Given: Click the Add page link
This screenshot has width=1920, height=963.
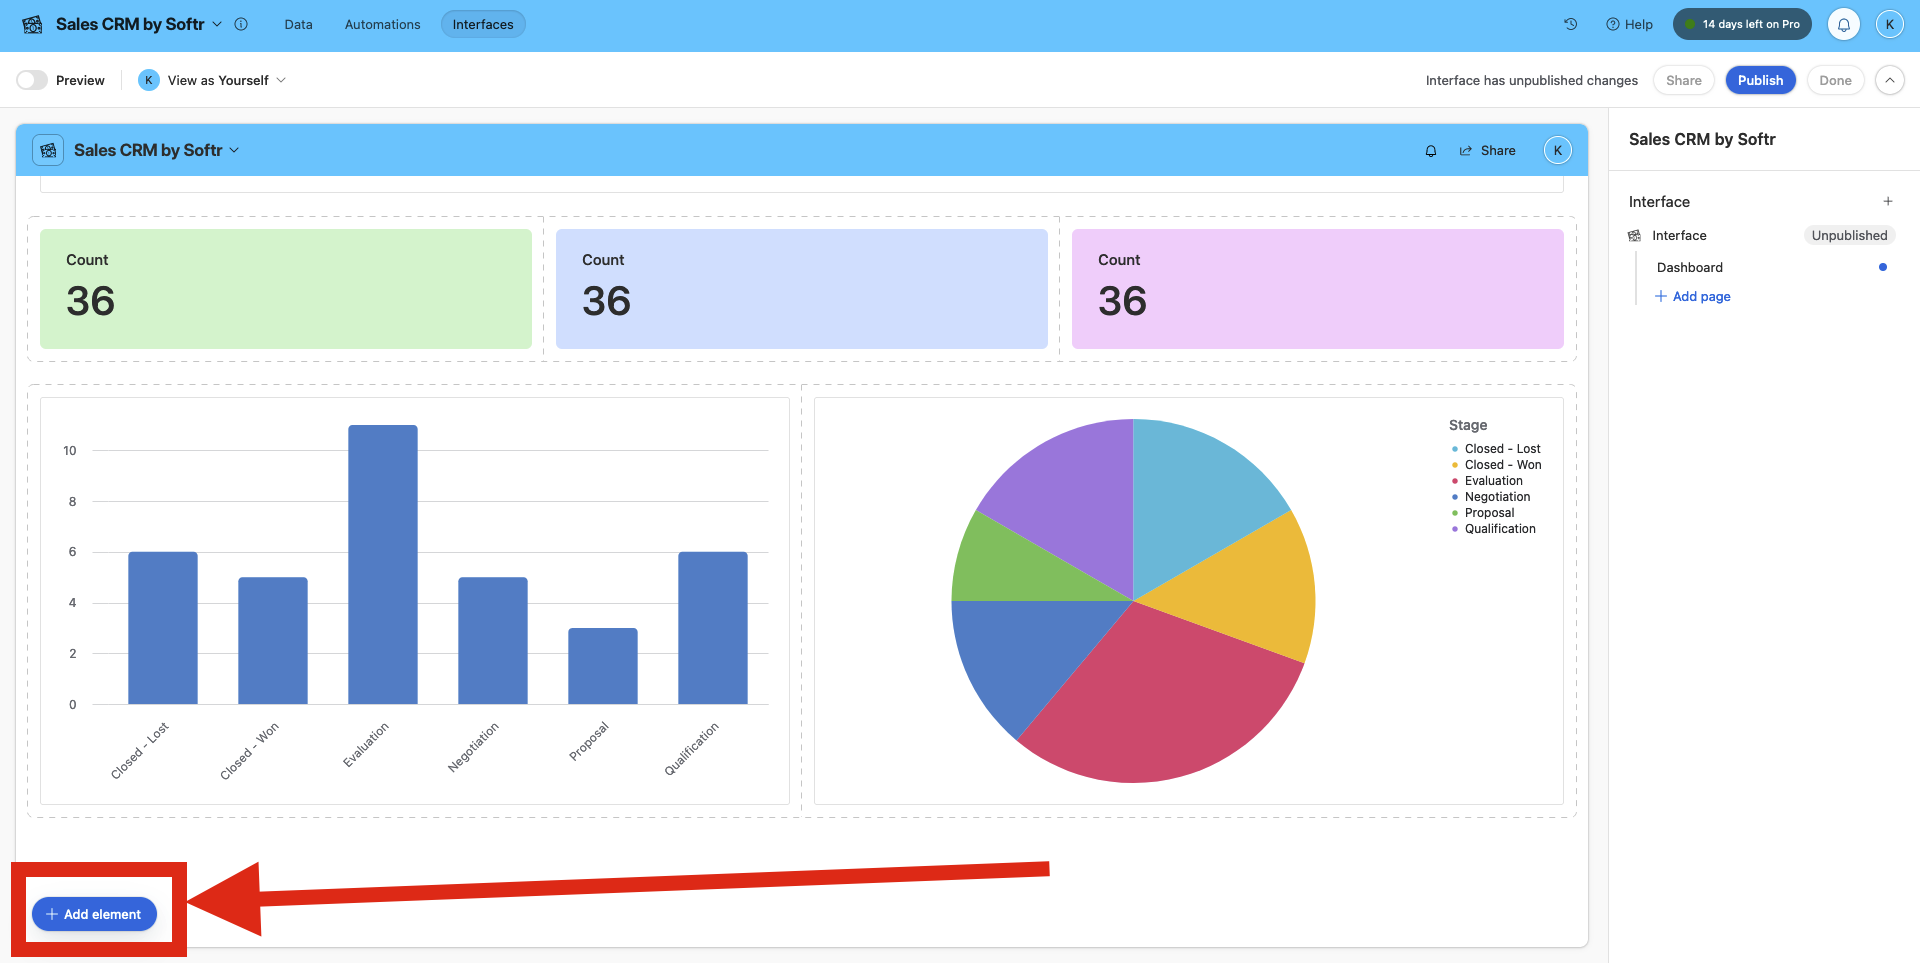Looking at the screenshot, I should [1693, 296].
